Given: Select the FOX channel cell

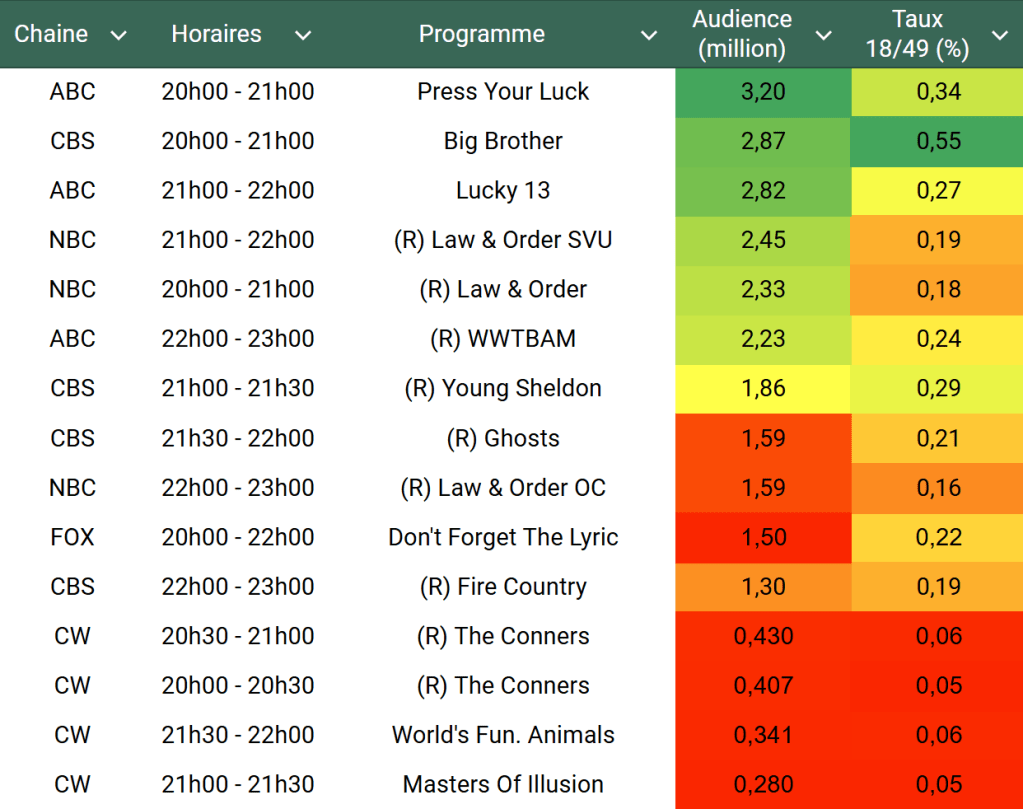Looking at the screenshot, I should point(72,537).
